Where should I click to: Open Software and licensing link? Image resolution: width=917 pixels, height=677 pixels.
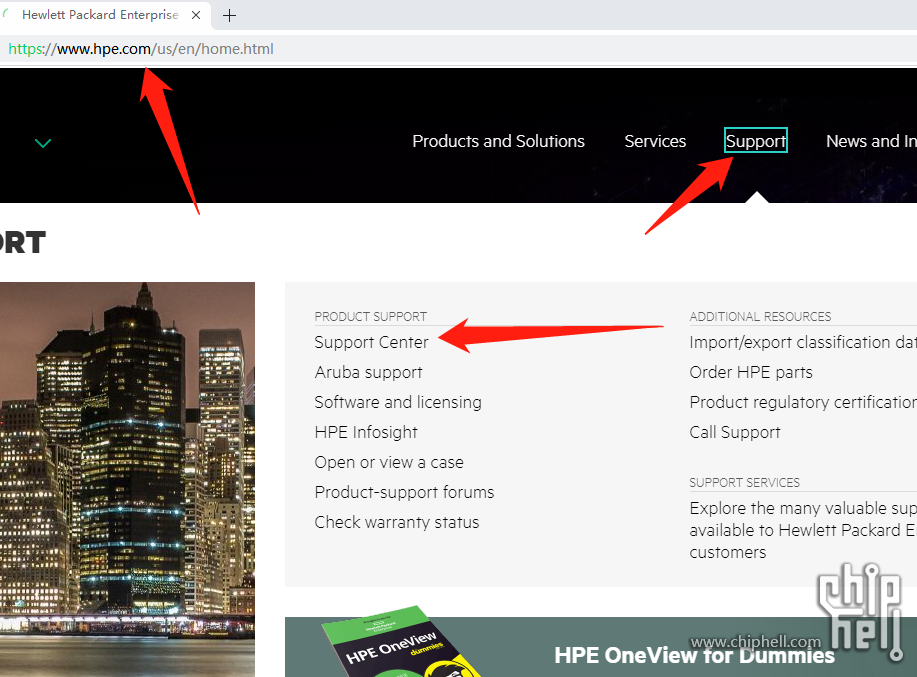[398, 402]
